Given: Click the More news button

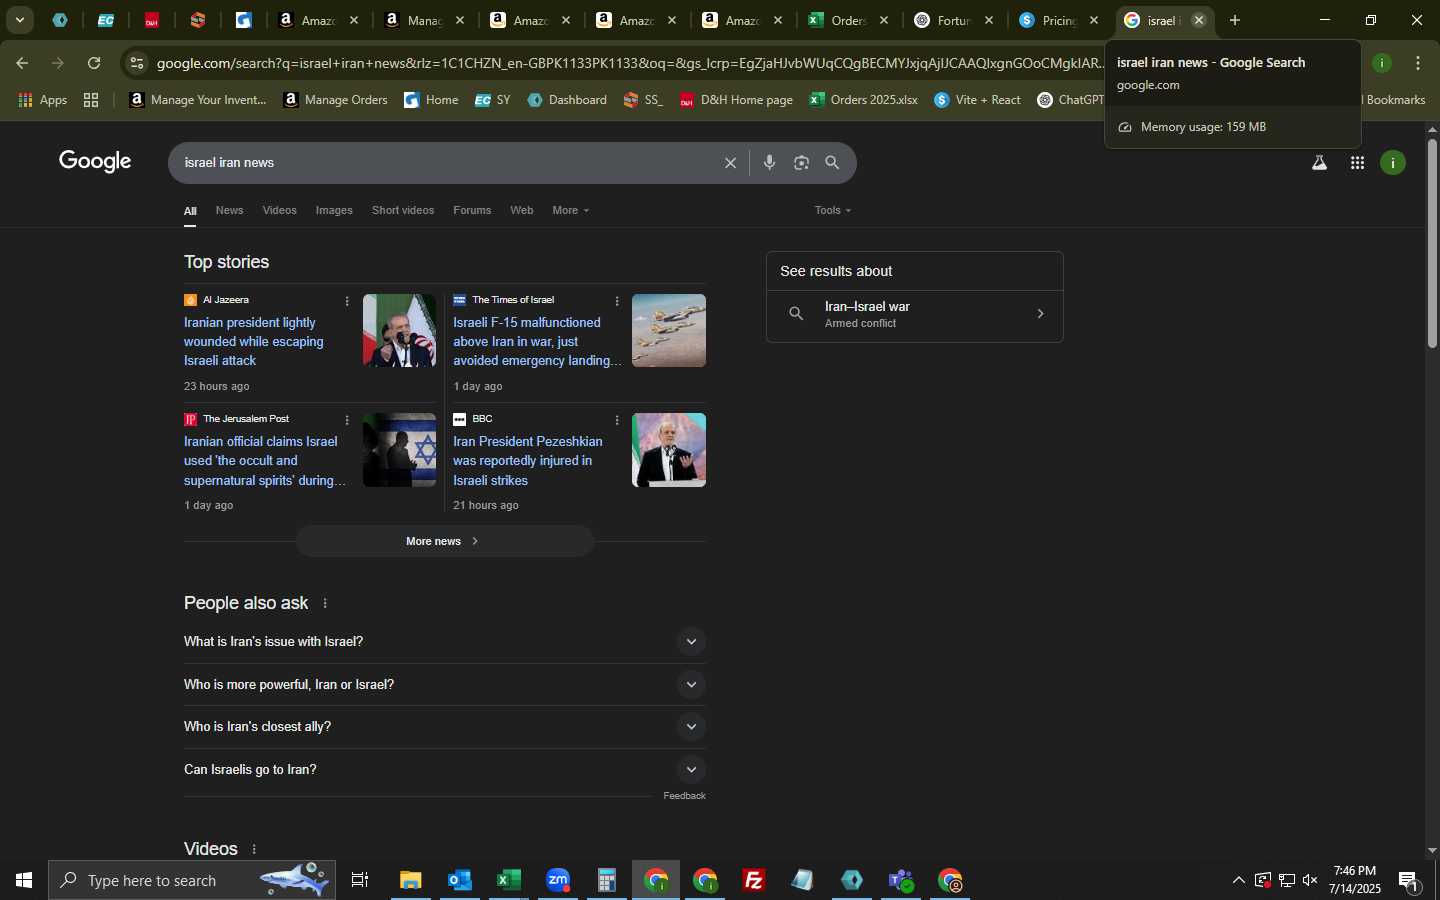Looking at the screenshot, I should [x=445, y=541].
